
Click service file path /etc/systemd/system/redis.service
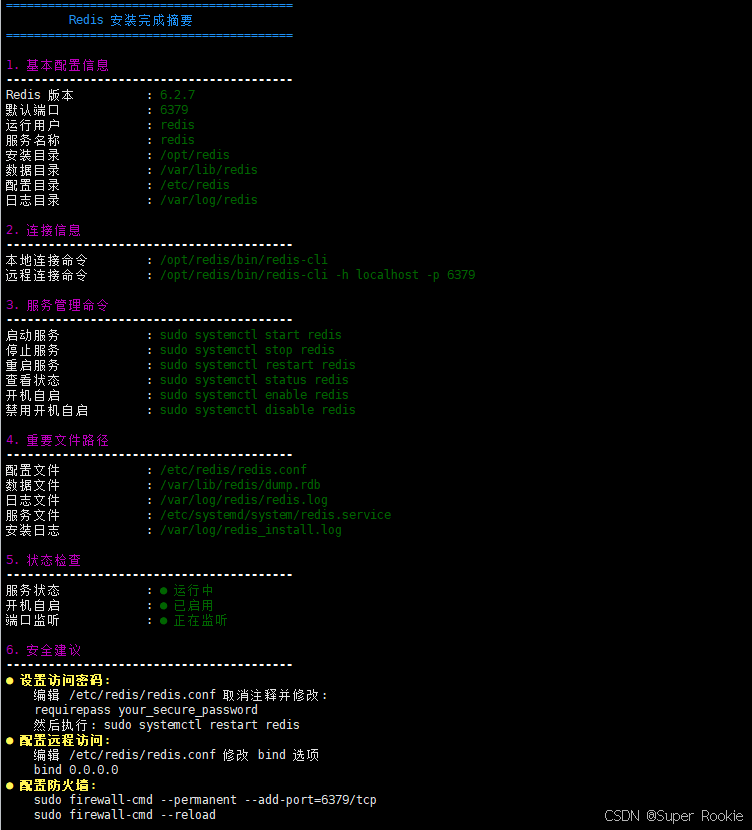point(275,515)
